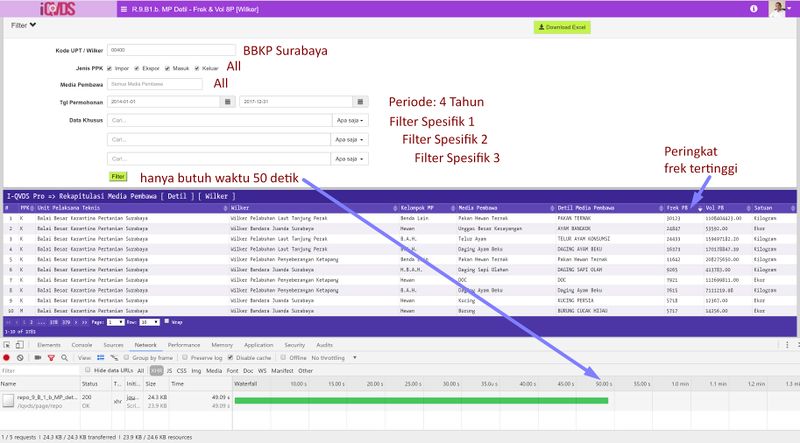
Task: Toggle the red network filter icon
Action: point(51,358)
